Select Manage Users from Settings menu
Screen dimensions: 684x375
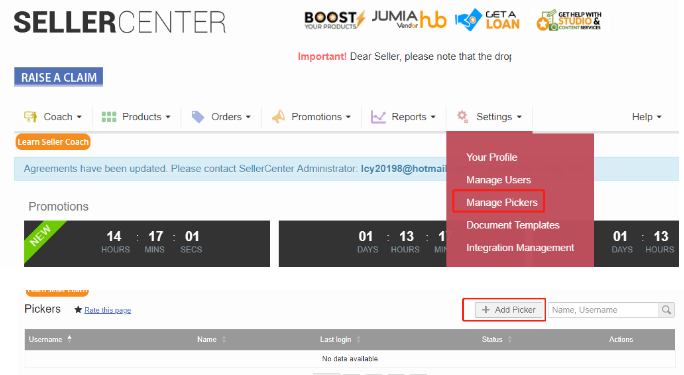(499, 180)
